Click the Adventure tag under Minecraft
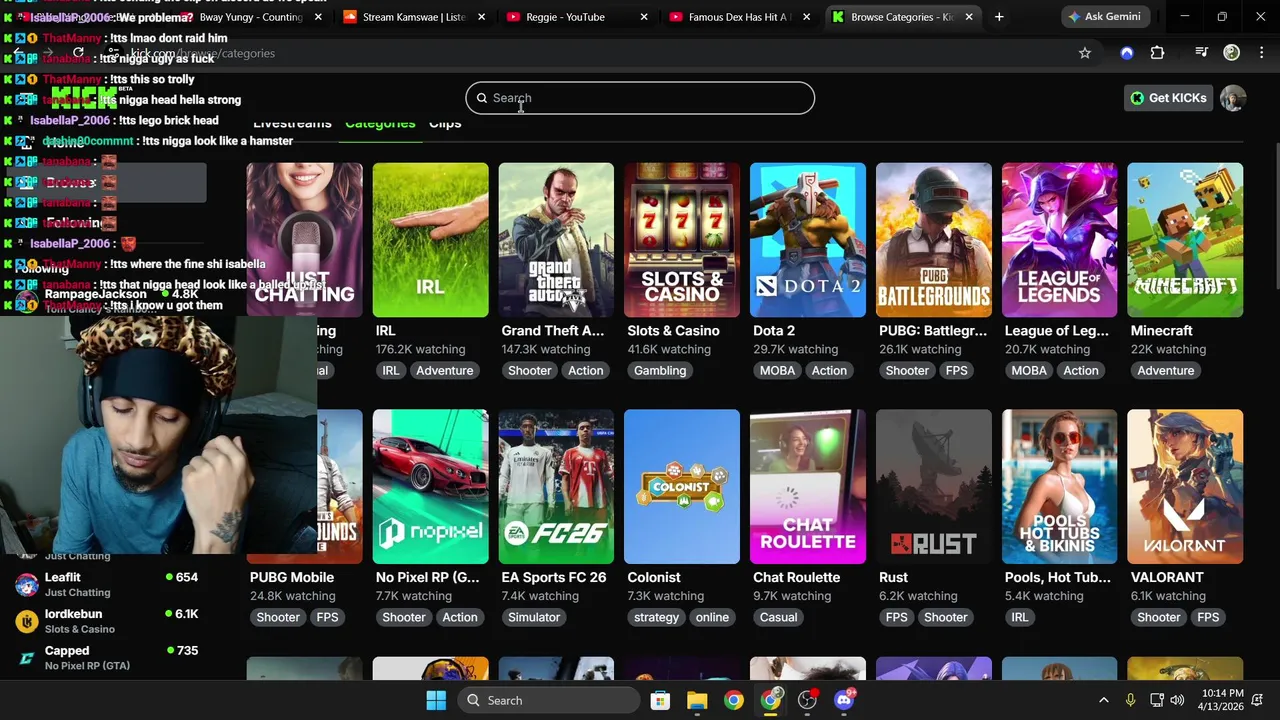The height and width of the screenshot is (720, 1280). tap(1165, 370)
